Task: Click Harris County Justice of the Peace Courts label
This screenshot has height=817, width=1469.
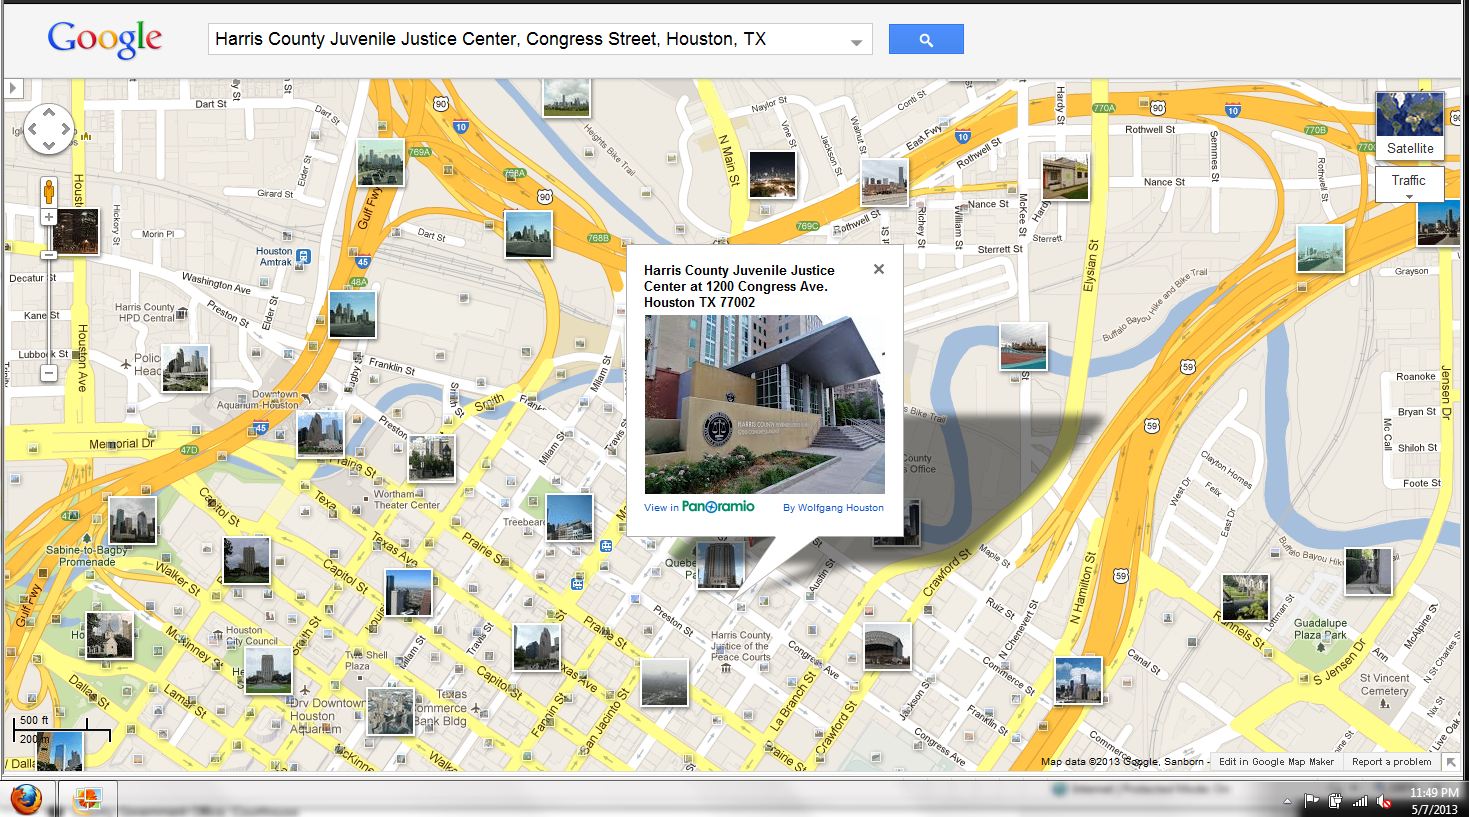Action: coord(740,646)
